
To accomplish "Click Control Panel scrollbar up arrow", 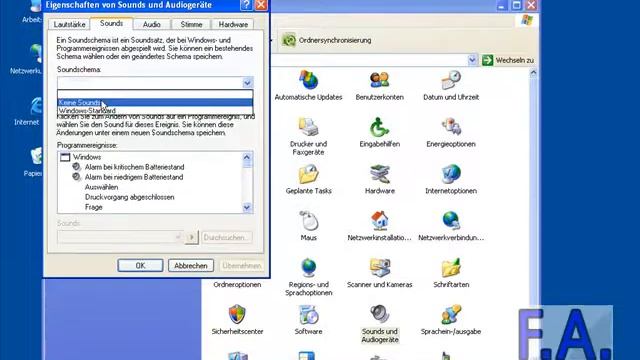I will [533, 73].
